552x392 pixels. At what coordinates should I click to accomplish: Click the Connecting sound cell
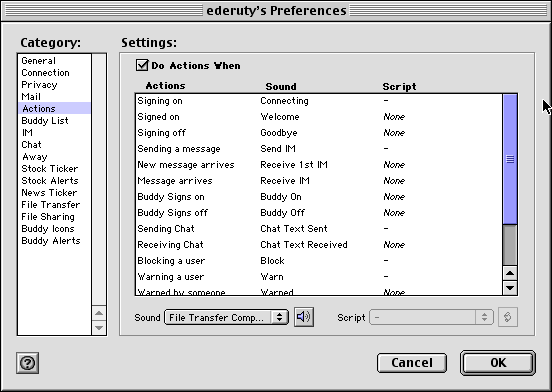click(284, 101)
